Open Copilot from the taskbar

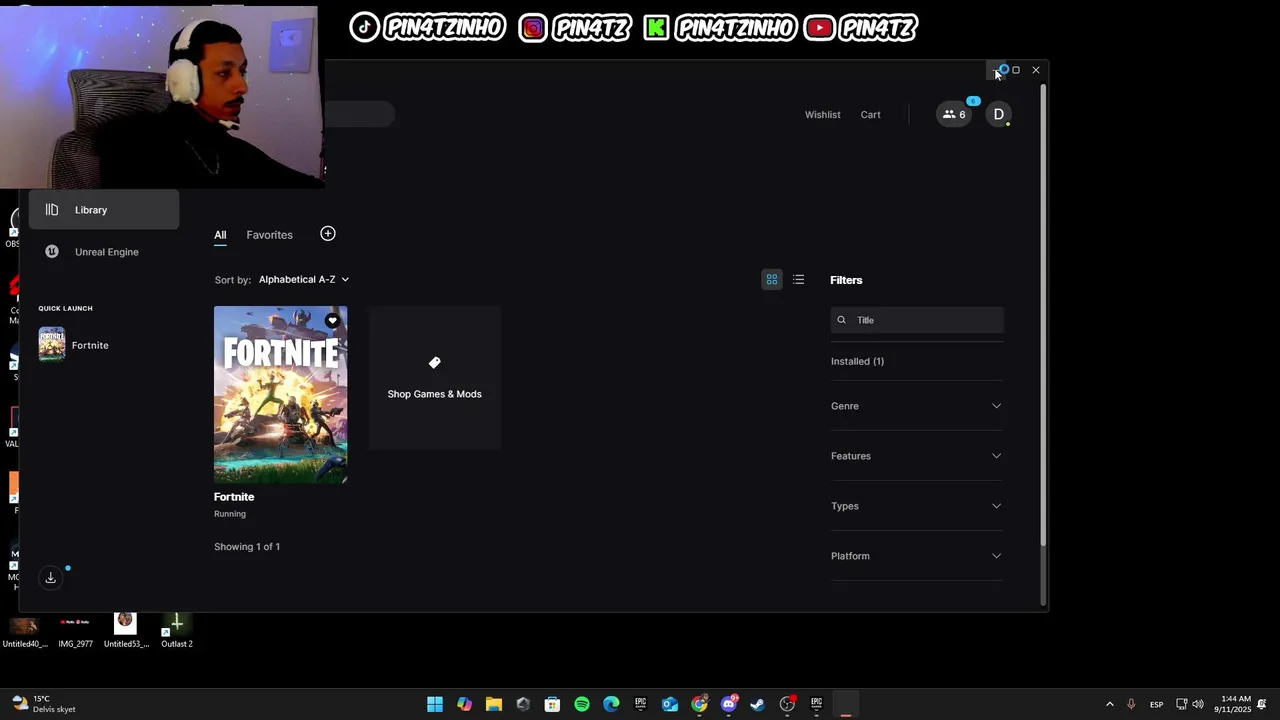coord(464,704)
